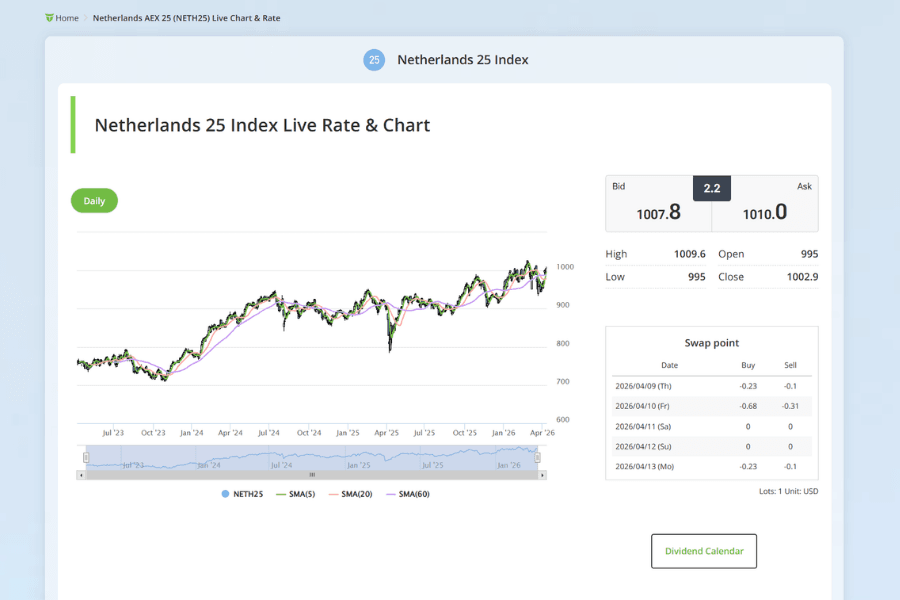The width and height of the screenshot is (900, 600).
Task: Click the circular Netherlands 25 index badge
Action: click(374, 60)
